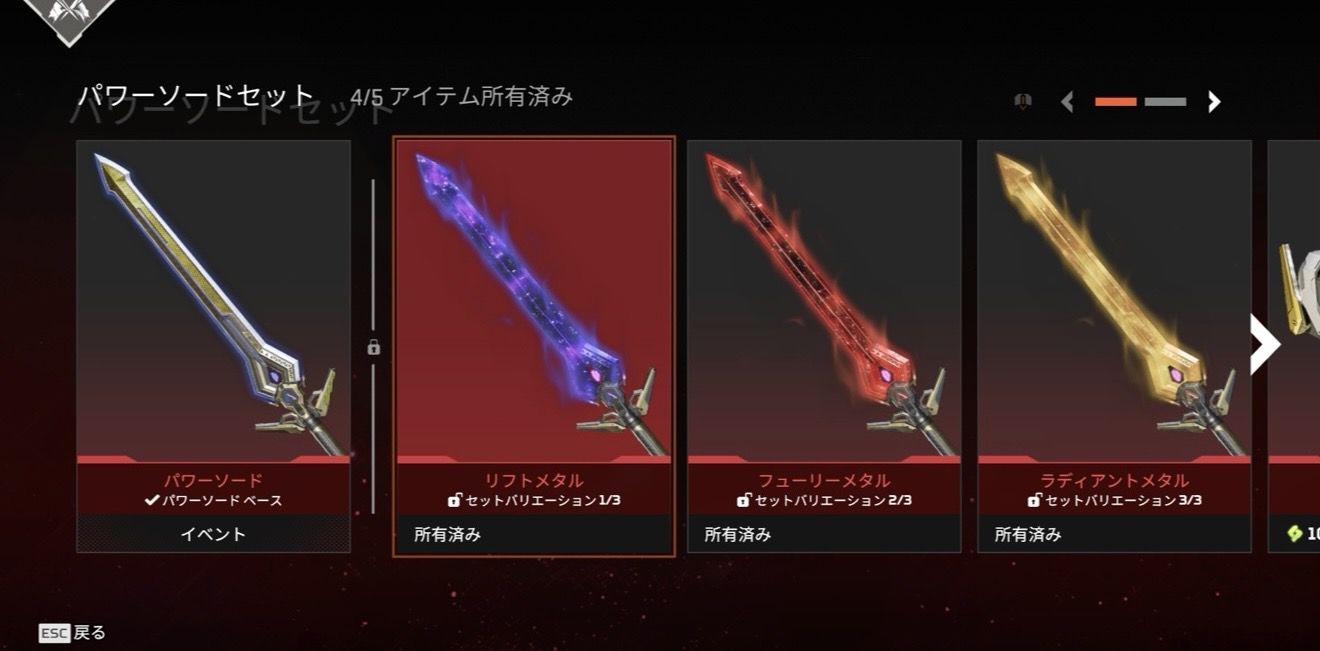Go to previous page with left arrow
The width and height of the screenshot is (1320, 651).
pos(1067,101)
